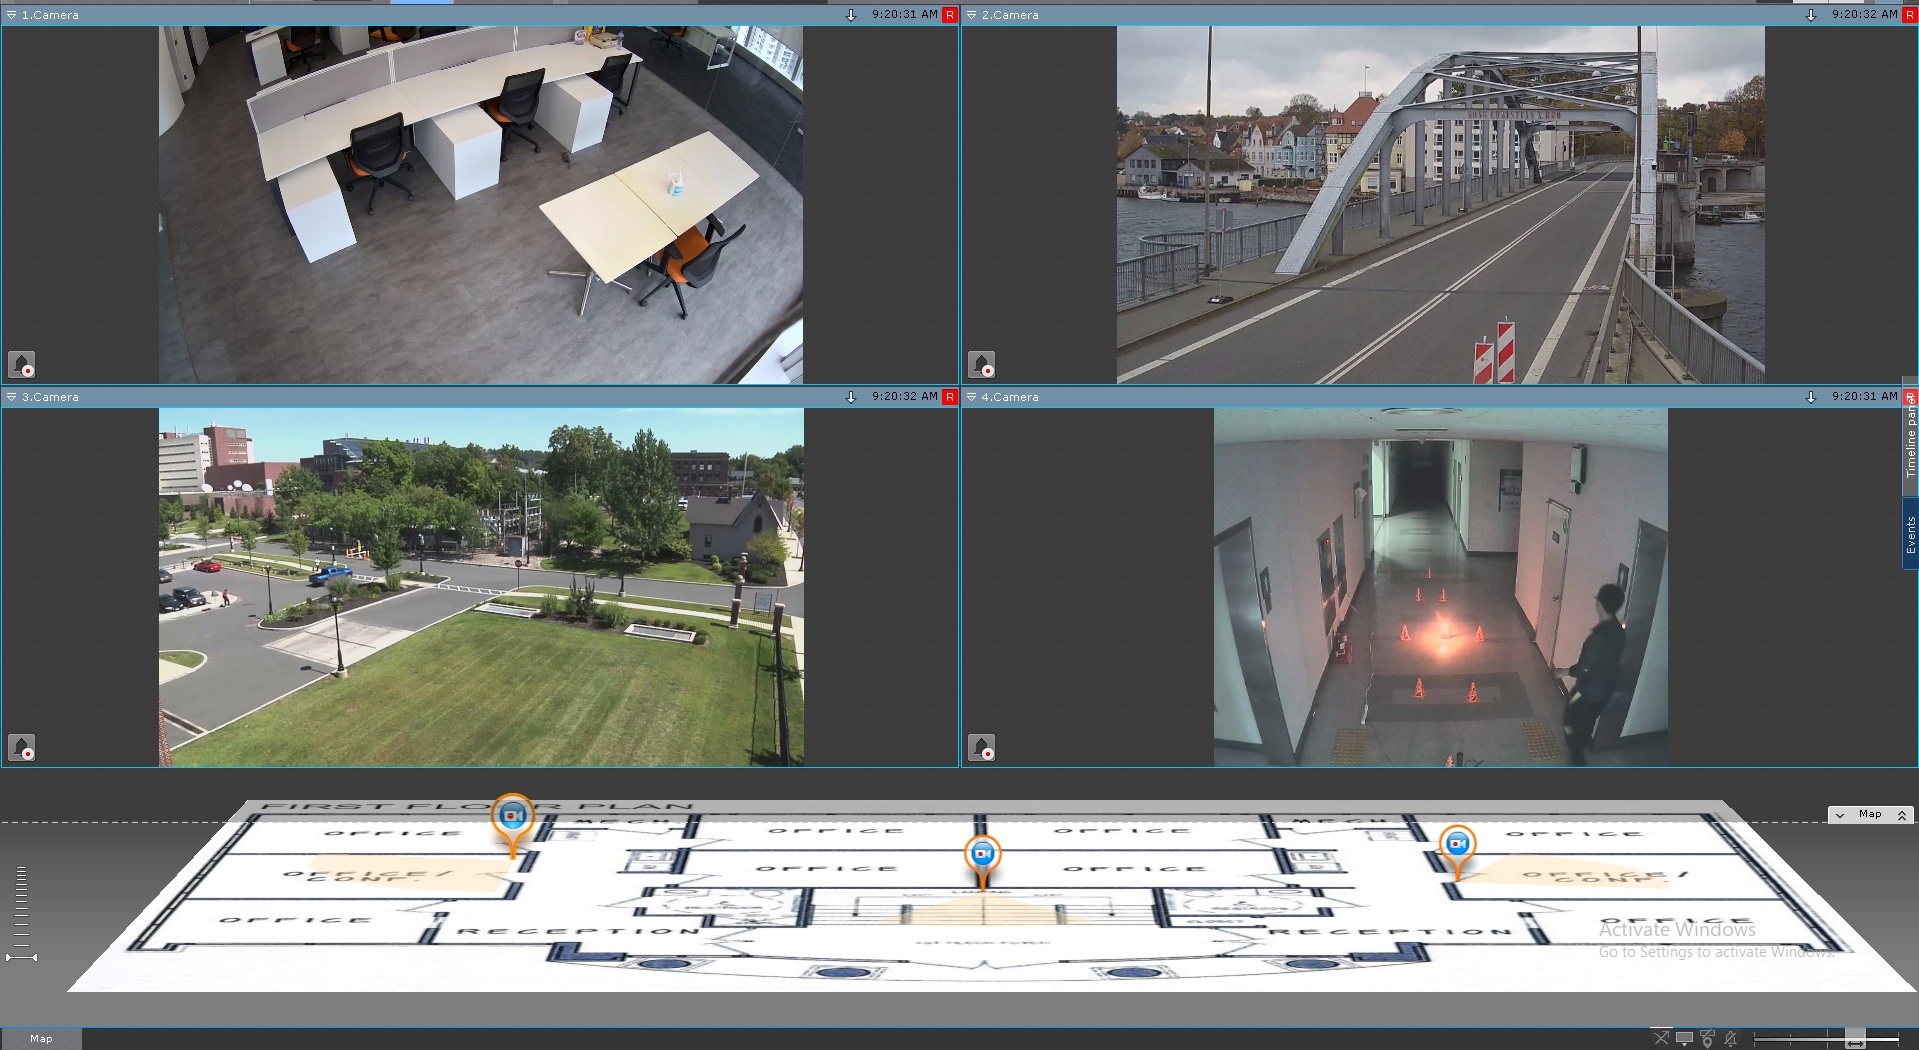The width and height of the screenshot is (1919, 1050).
Task: Click the down arrow icon in 2.Camera header
Action: [1810, 15]
